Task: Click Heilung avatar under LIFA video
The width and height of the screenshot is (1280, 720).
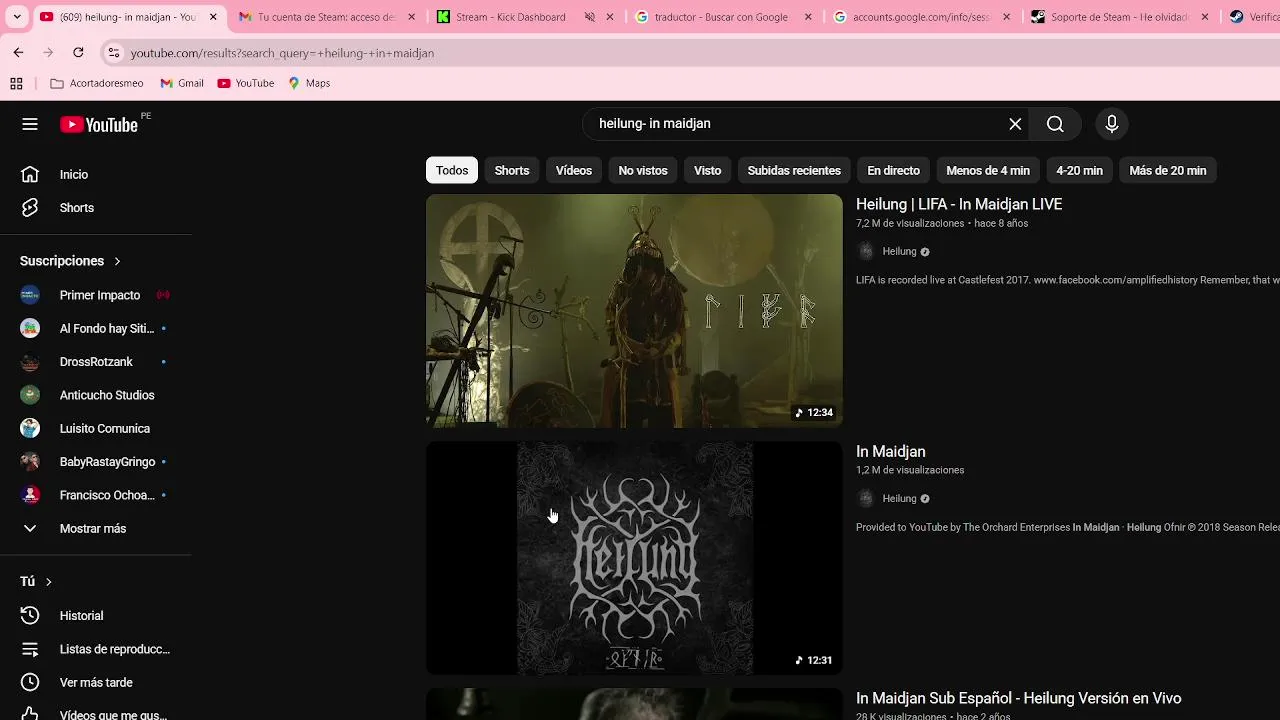Action: click(x=866, y=251)
